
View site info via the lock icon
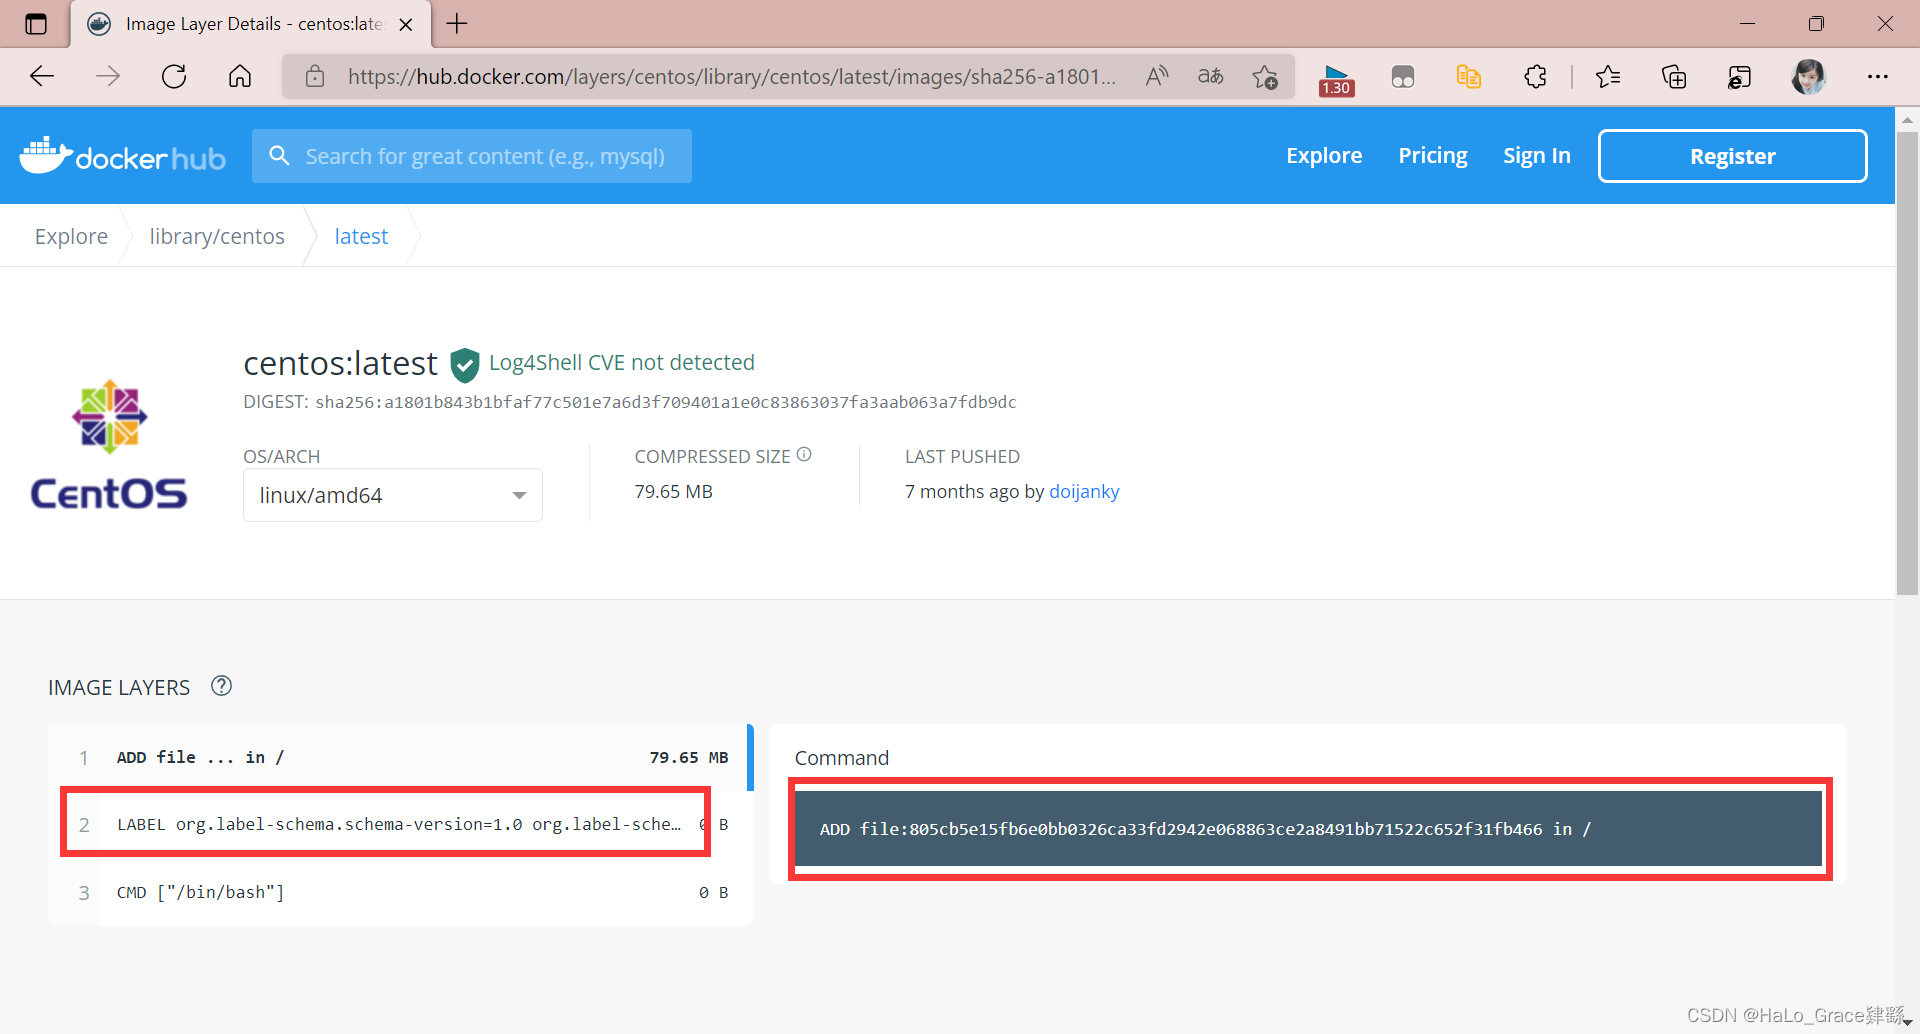coord(315,76)
